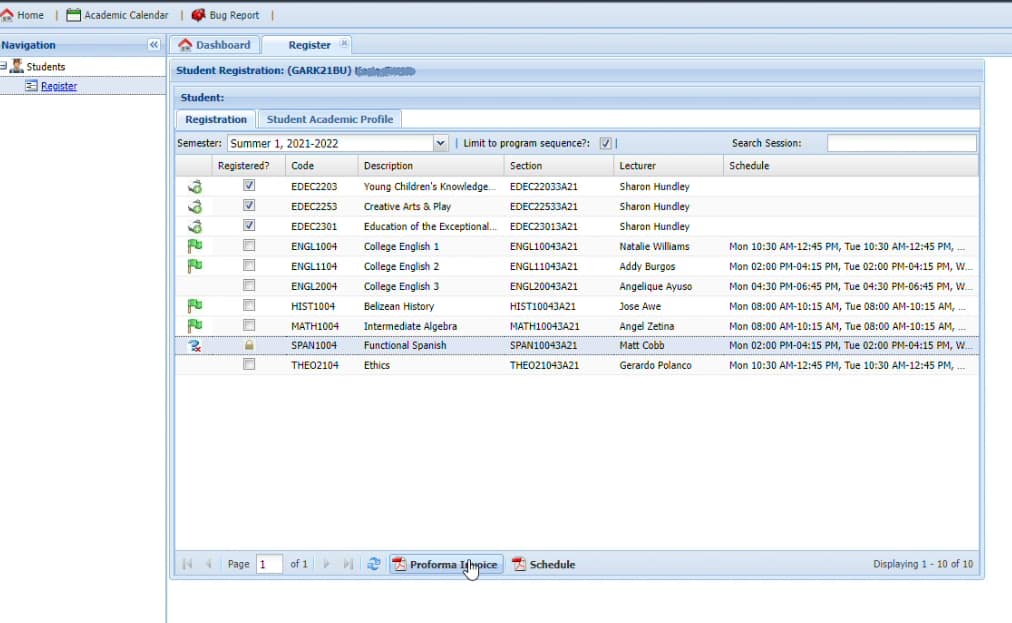Switch to the Student Academic Profile tab
The width and height of the screenshot is (1012, 623).
coord(330,119)
